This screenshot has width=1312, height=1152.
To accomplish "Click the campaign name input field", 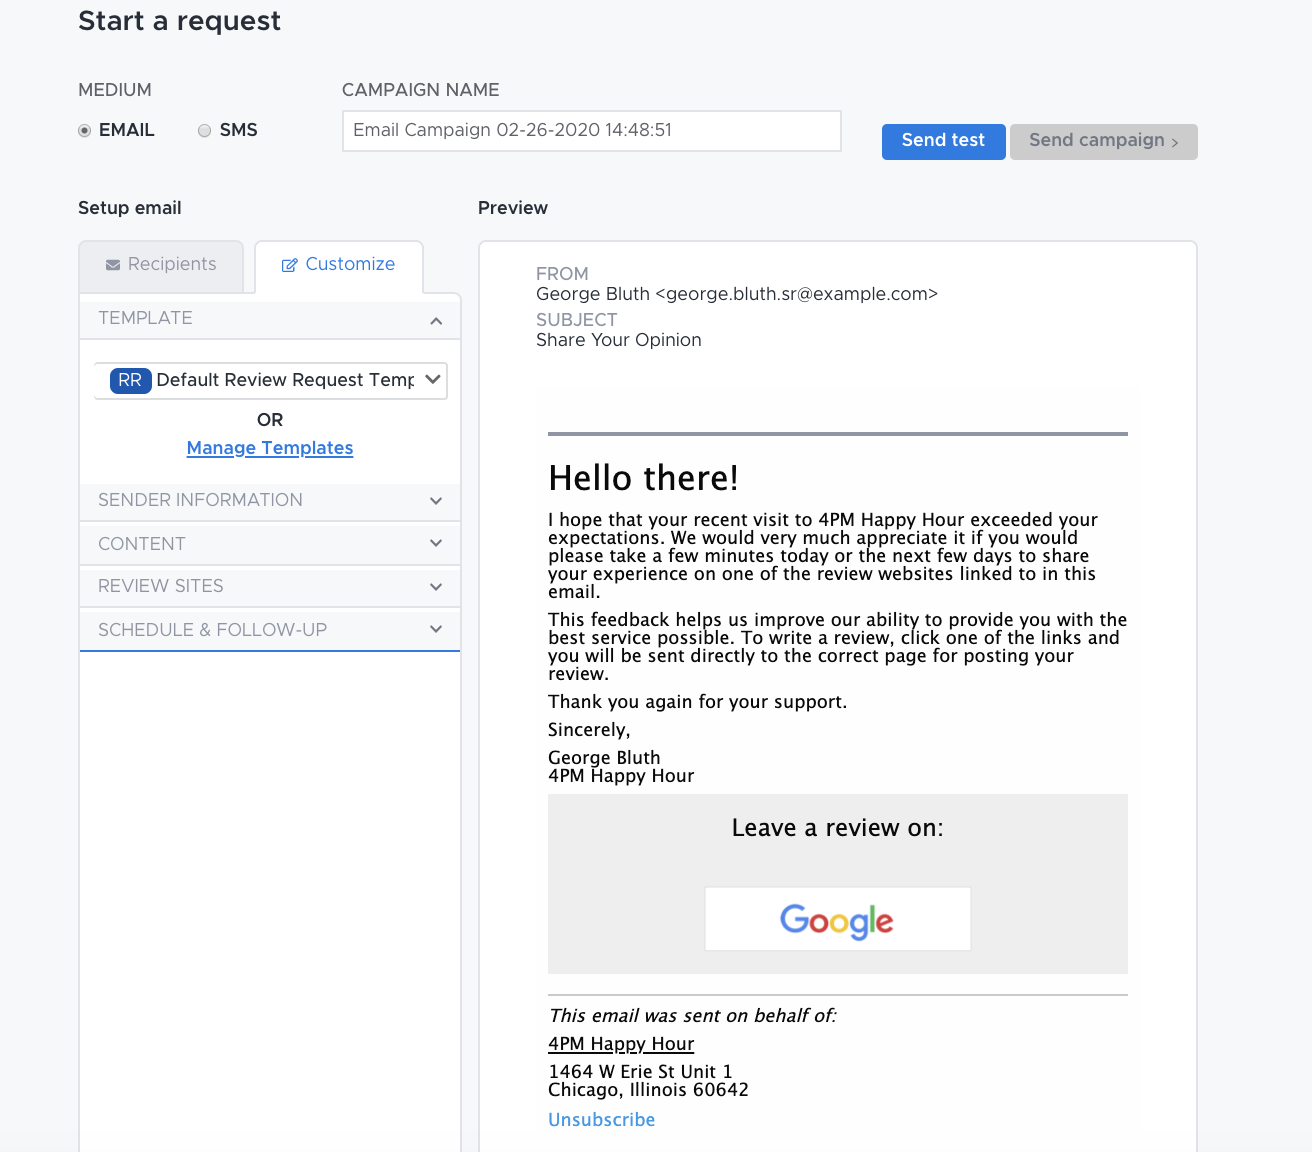I will click(x=590, y=130).
